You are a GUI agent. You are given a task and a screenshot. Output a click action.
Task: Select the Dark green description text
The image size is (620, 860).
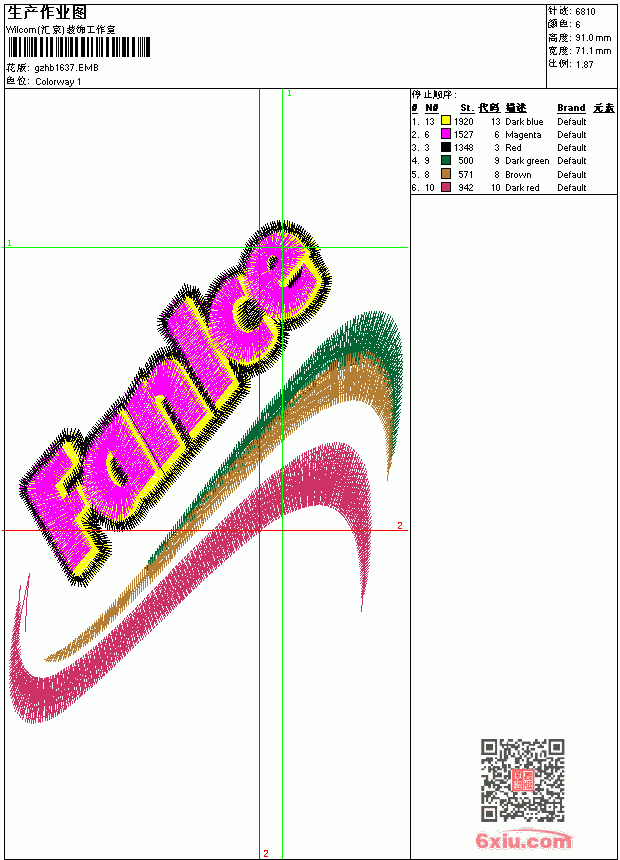click(527, 161)
